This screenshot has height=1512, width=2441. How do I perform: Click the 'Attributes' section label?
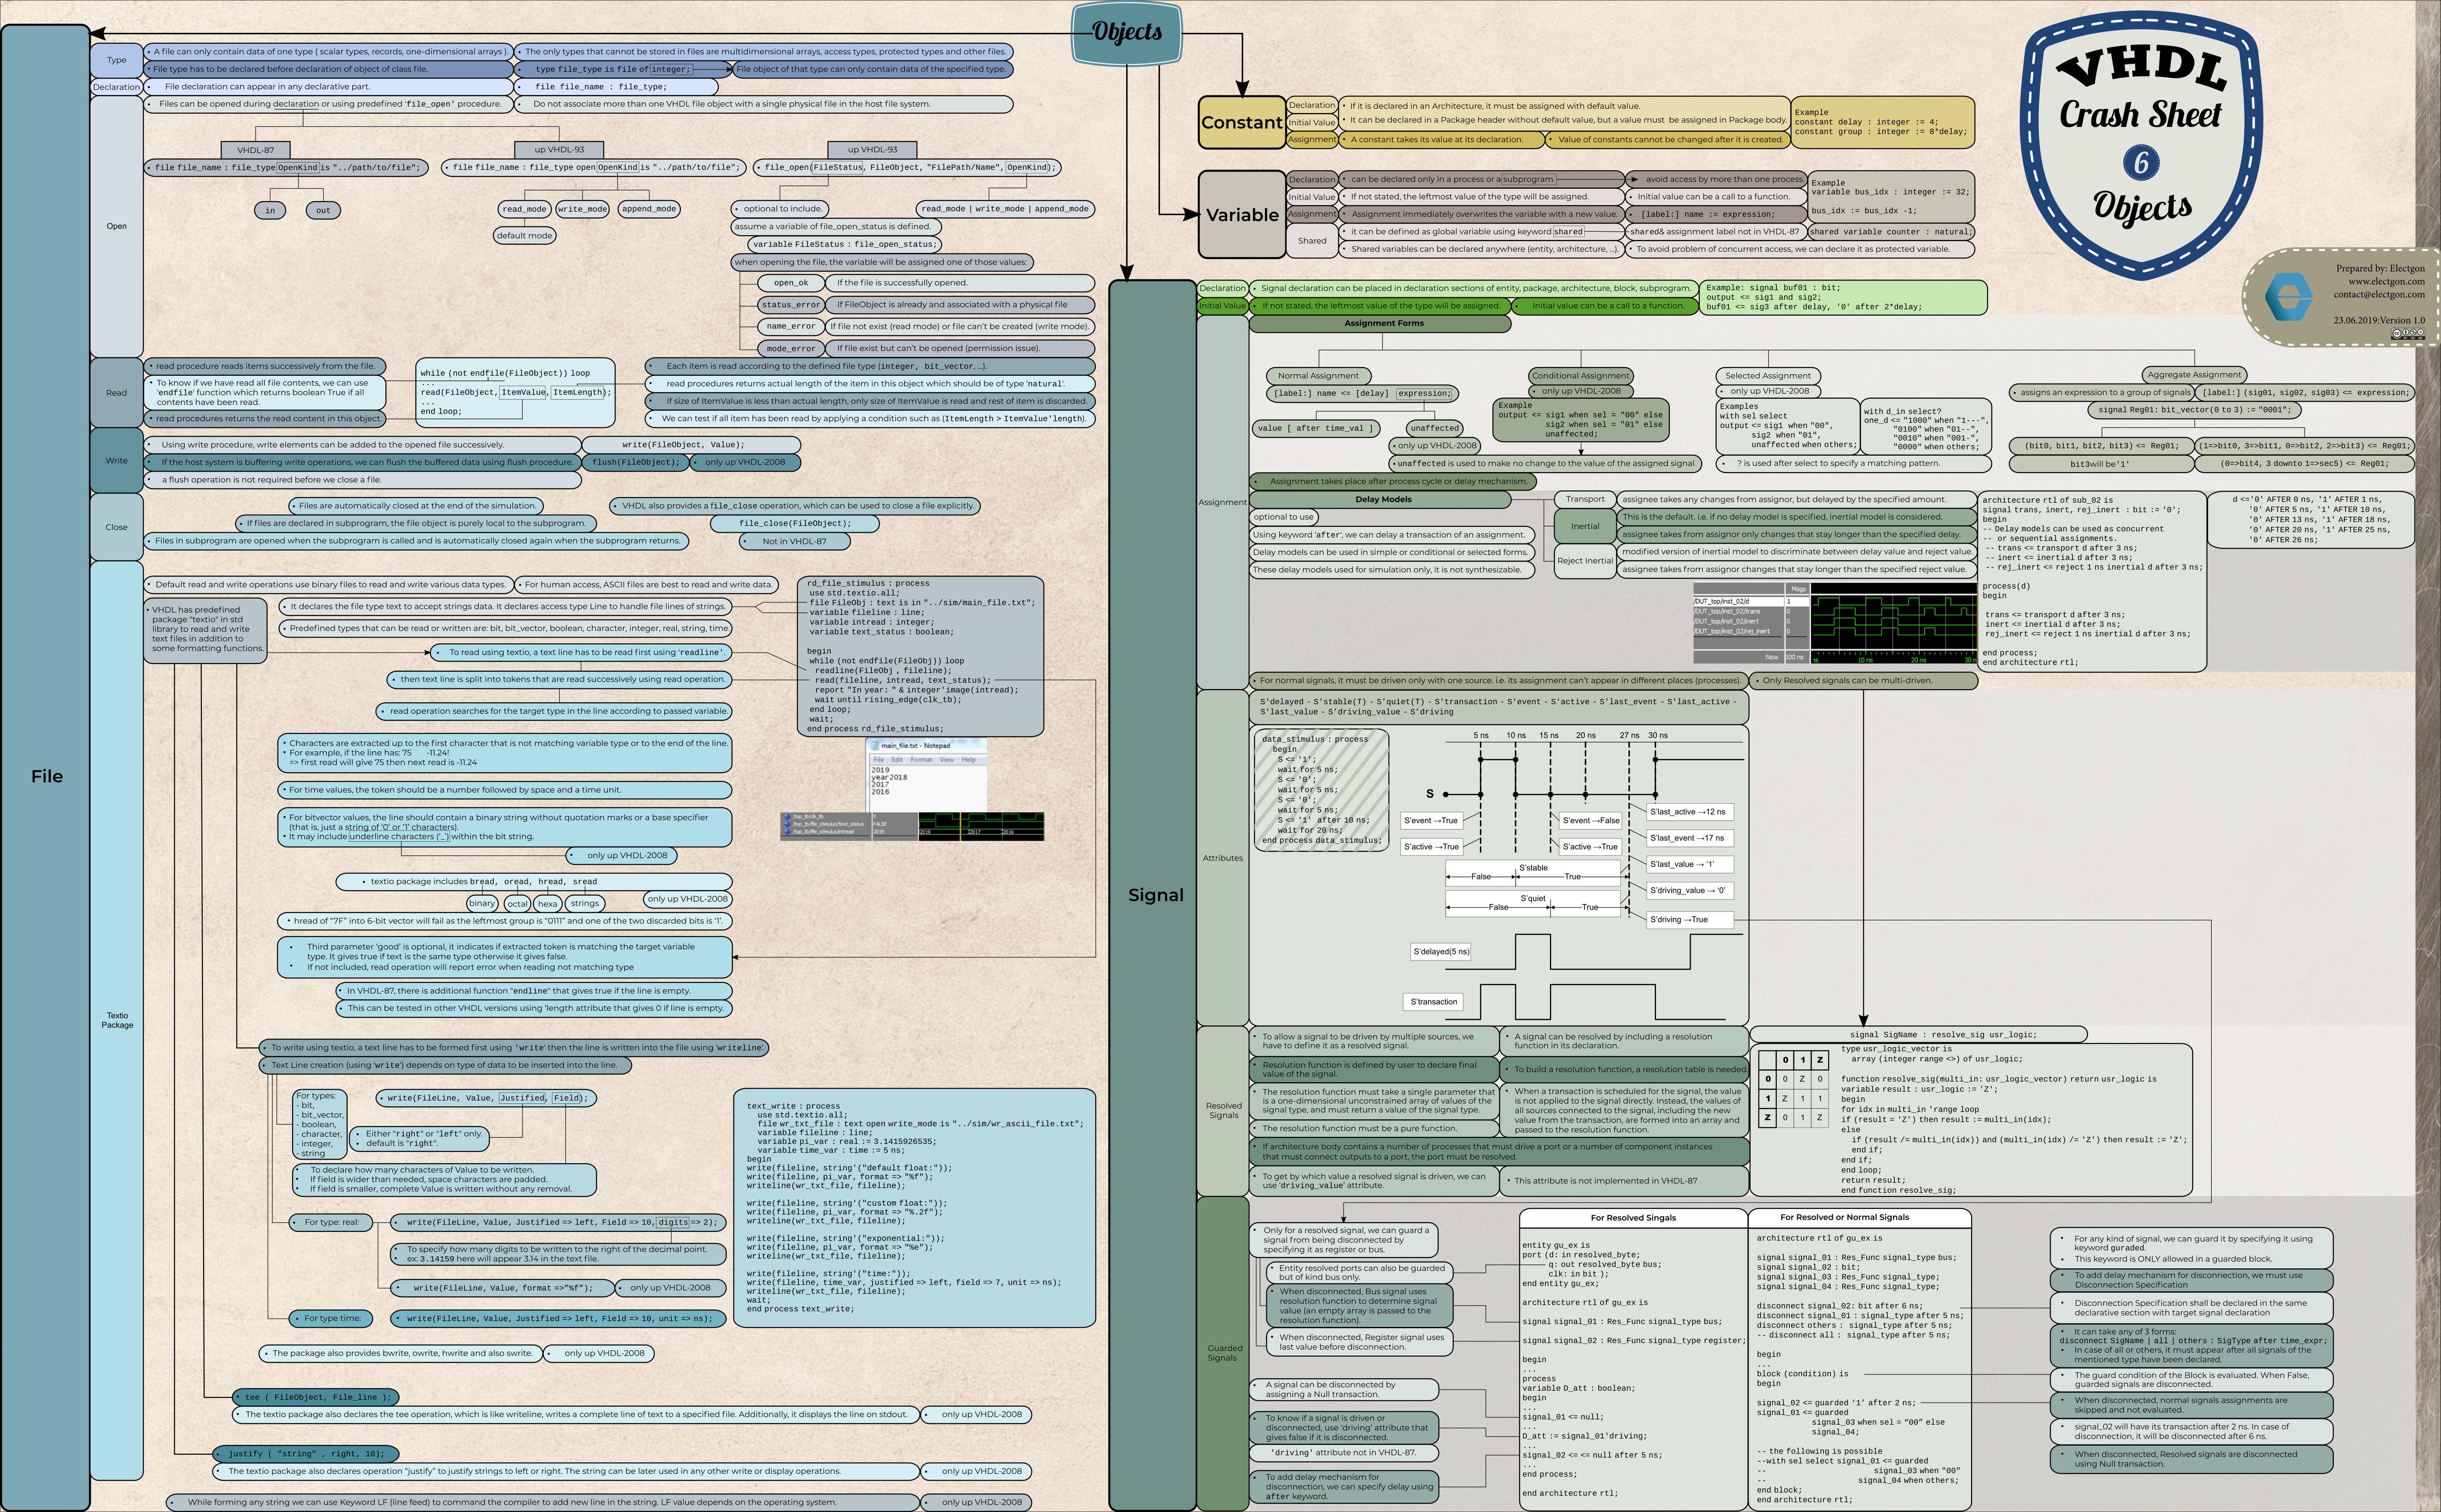1223,858
